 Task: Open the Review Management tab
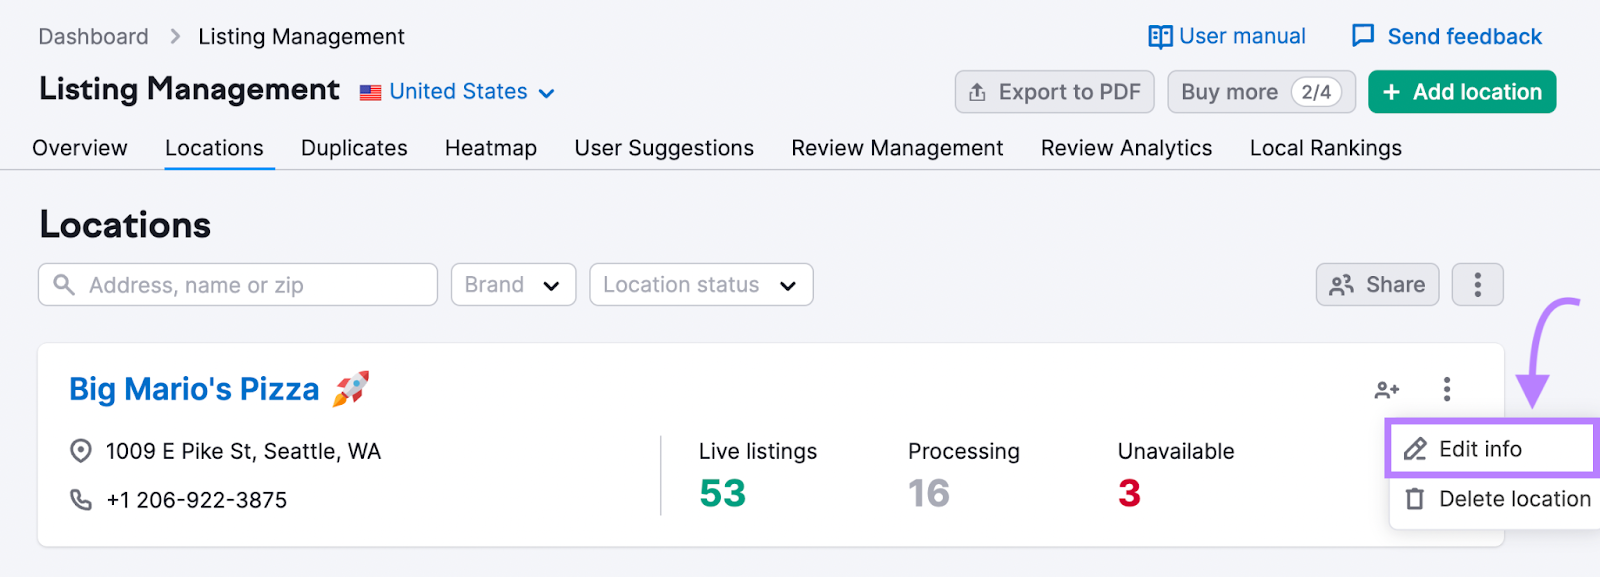pos(896,148)
